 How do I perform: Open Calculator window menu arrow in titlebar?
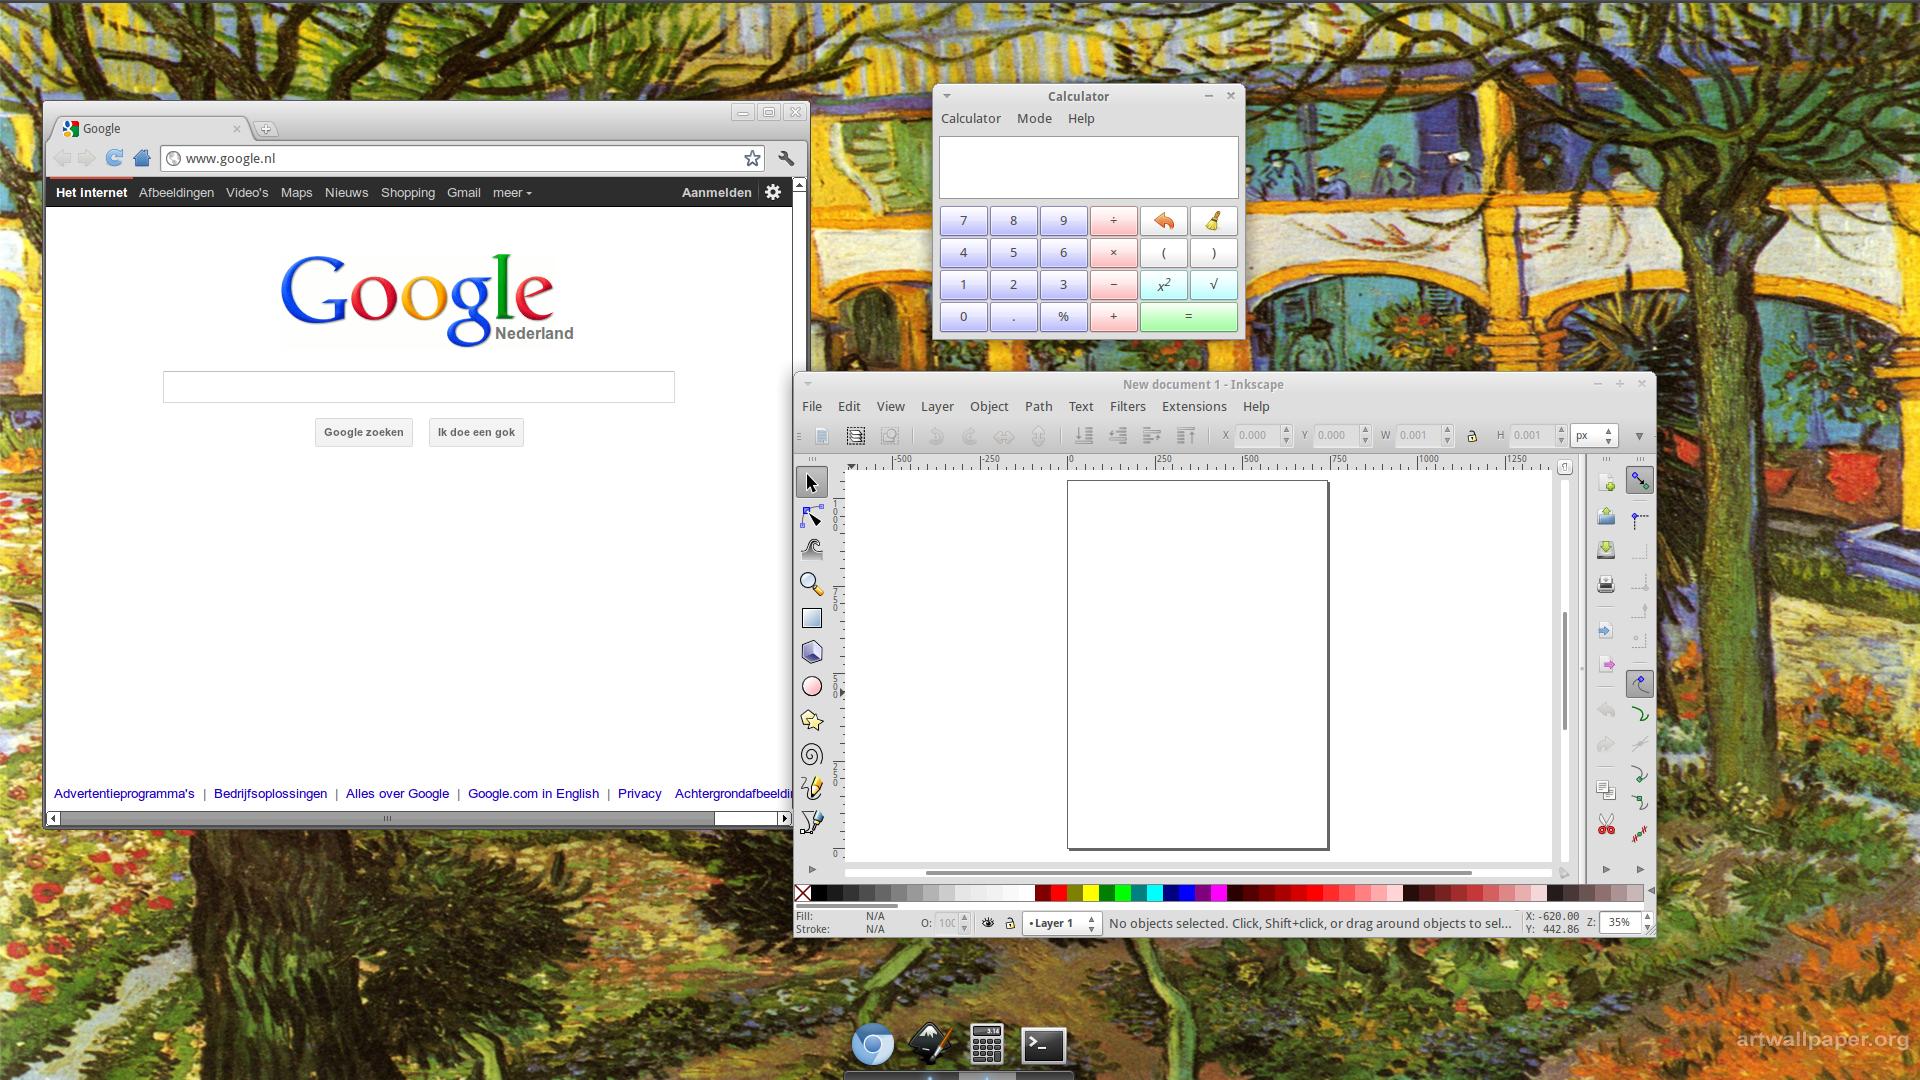coord(947,96)
